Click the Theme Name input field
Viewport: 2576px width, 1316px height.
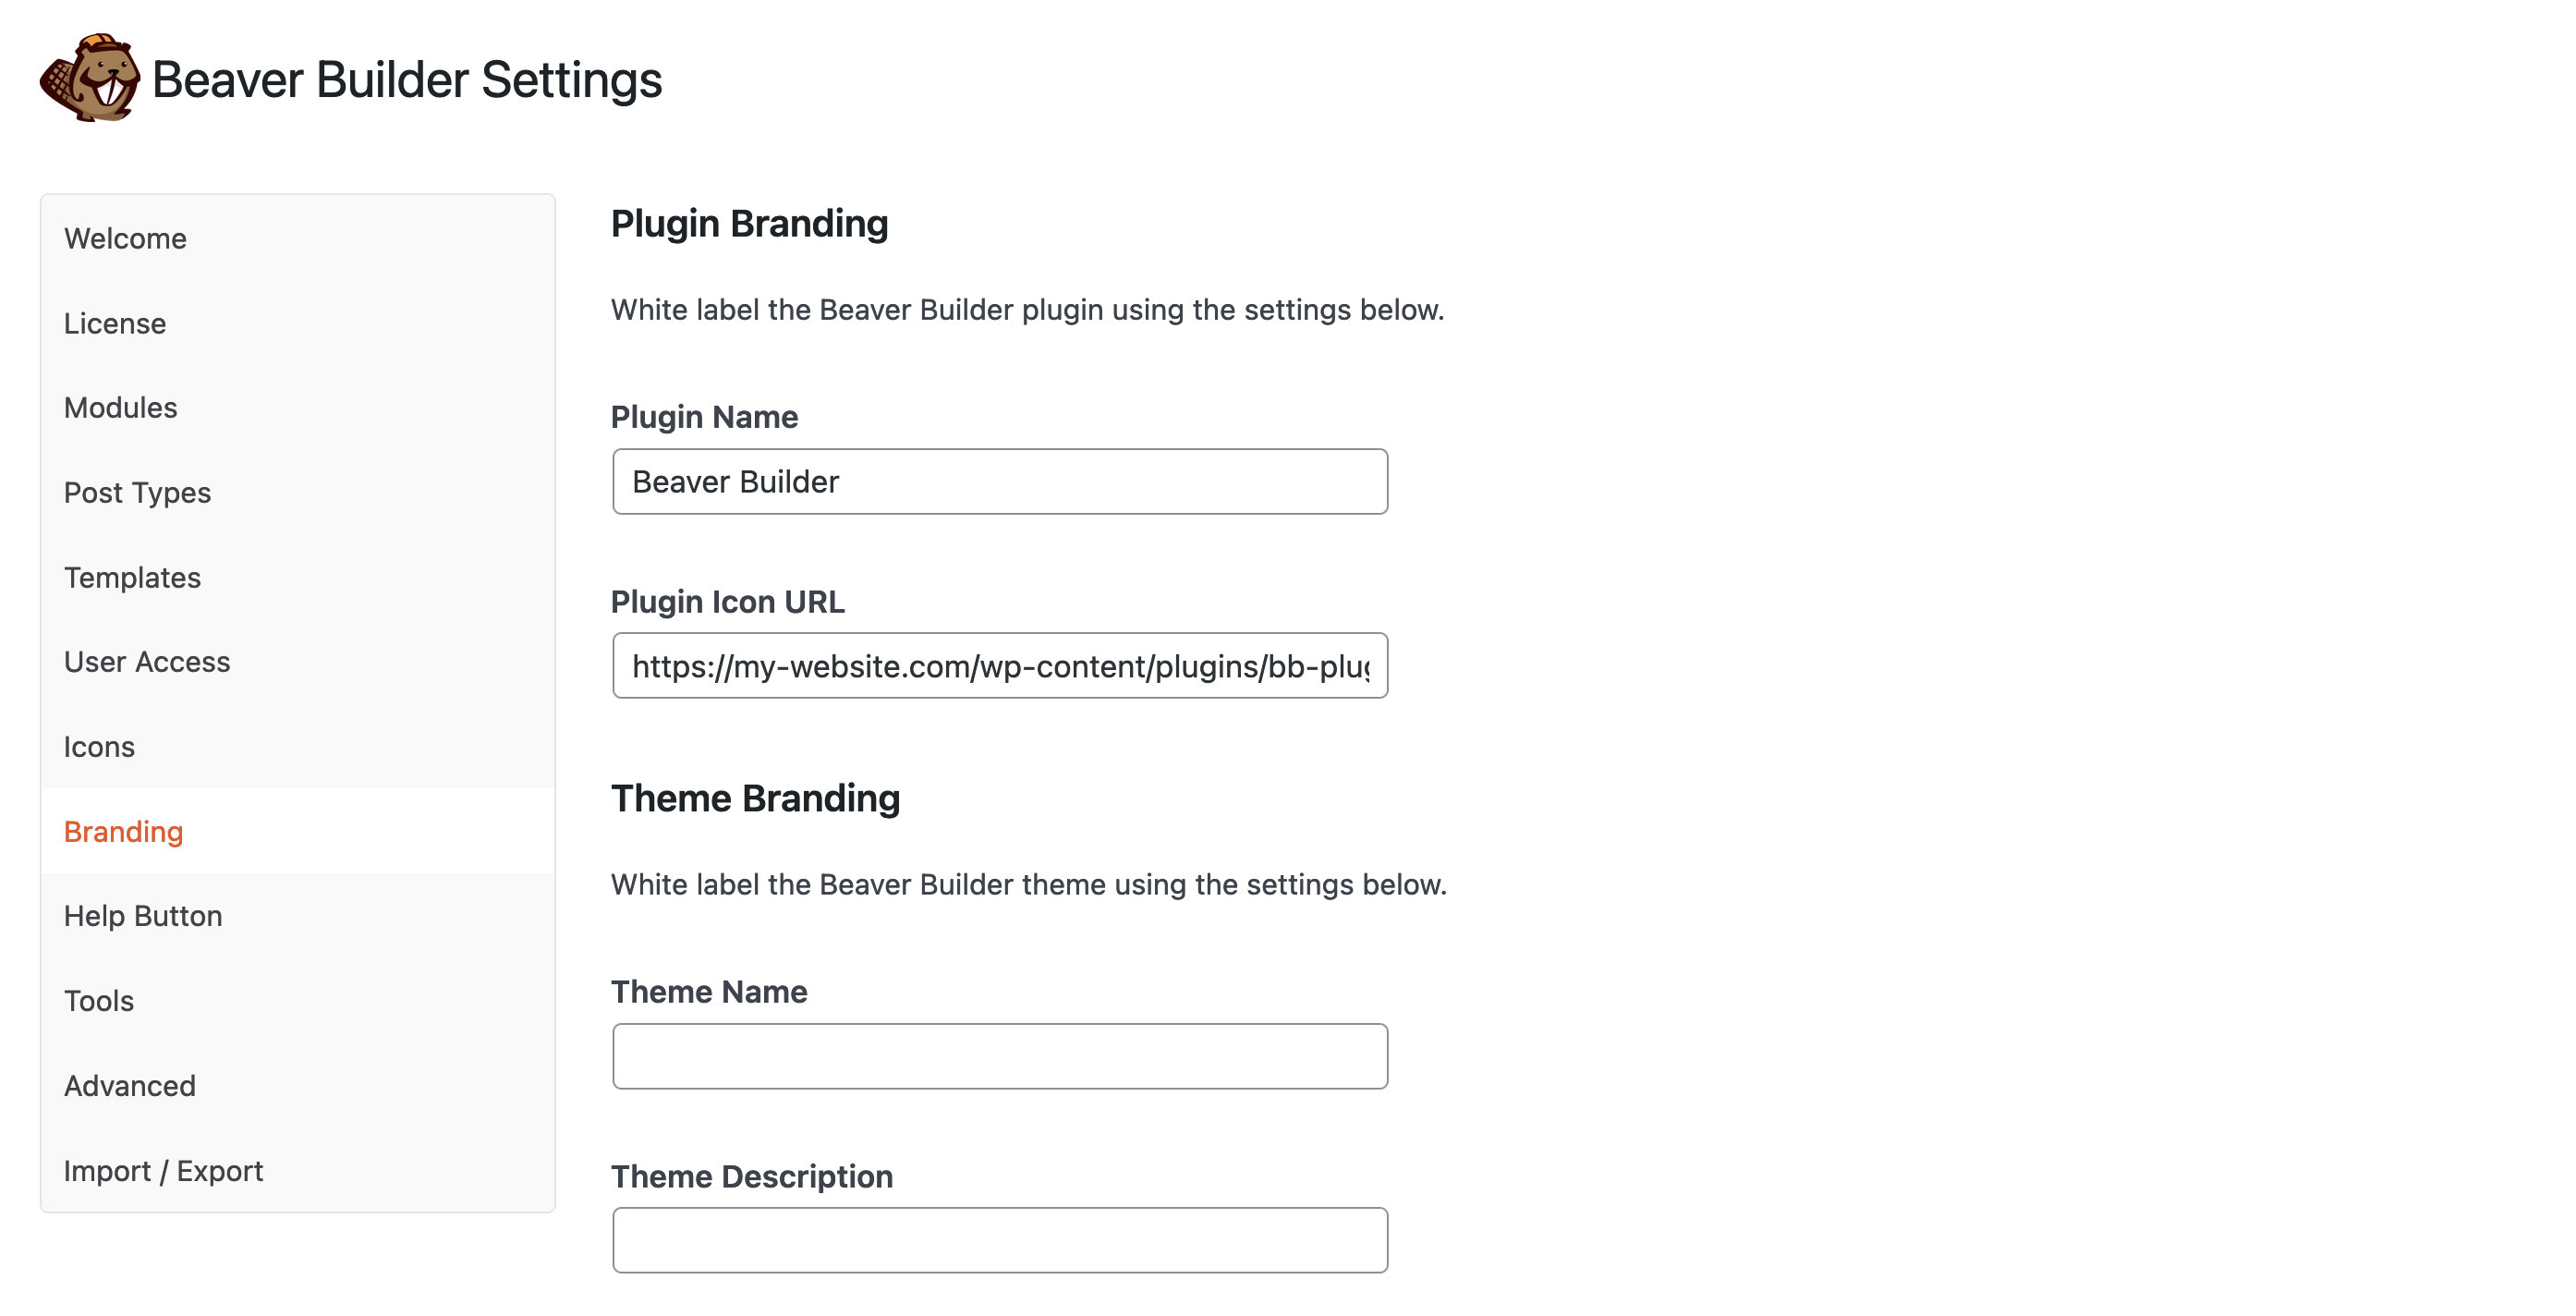[1001, 1055]
